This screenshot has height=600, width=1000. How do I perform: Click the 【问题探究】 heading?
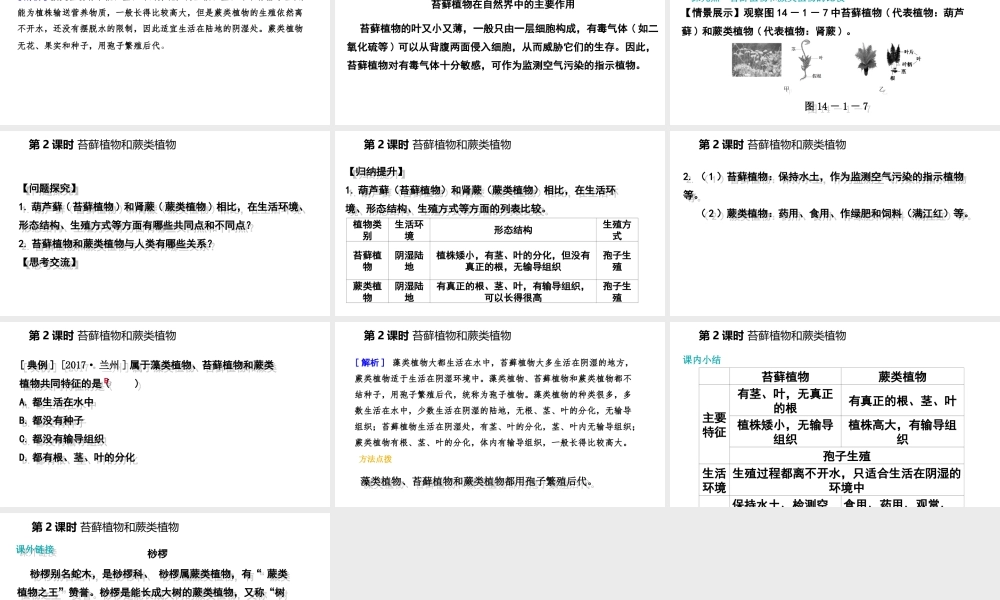pyautogui.click(x=49, y=188)
